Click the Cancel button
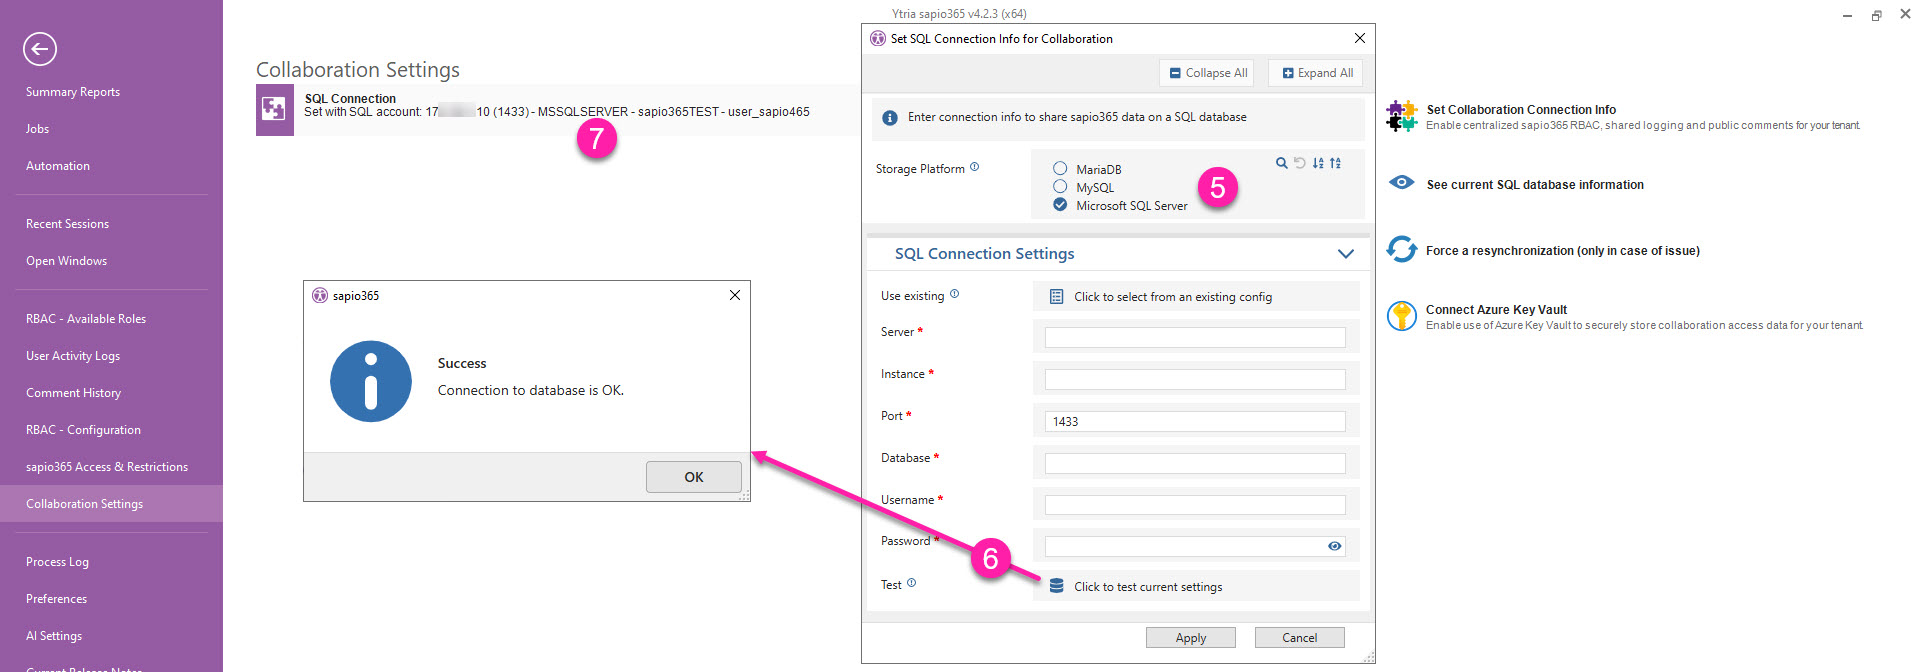This screenshot has height=672, width=1920. pos(1300,638)
